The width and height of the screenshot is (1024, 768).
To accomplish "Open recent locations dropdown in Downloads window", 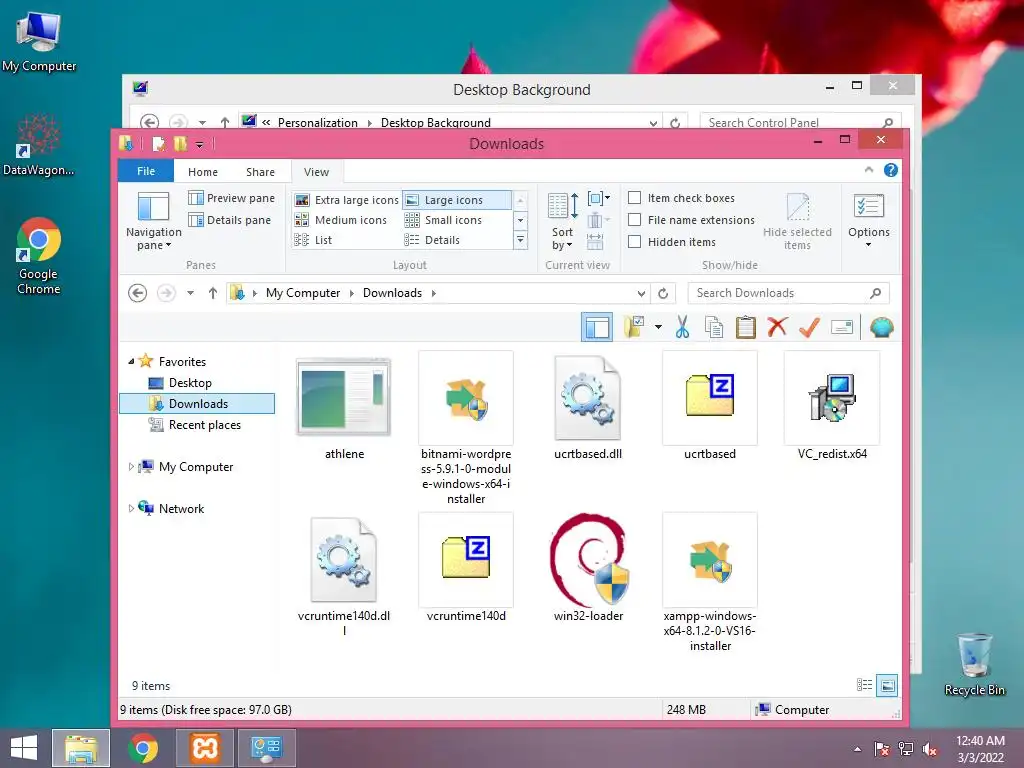I will (x=190, y=293).
